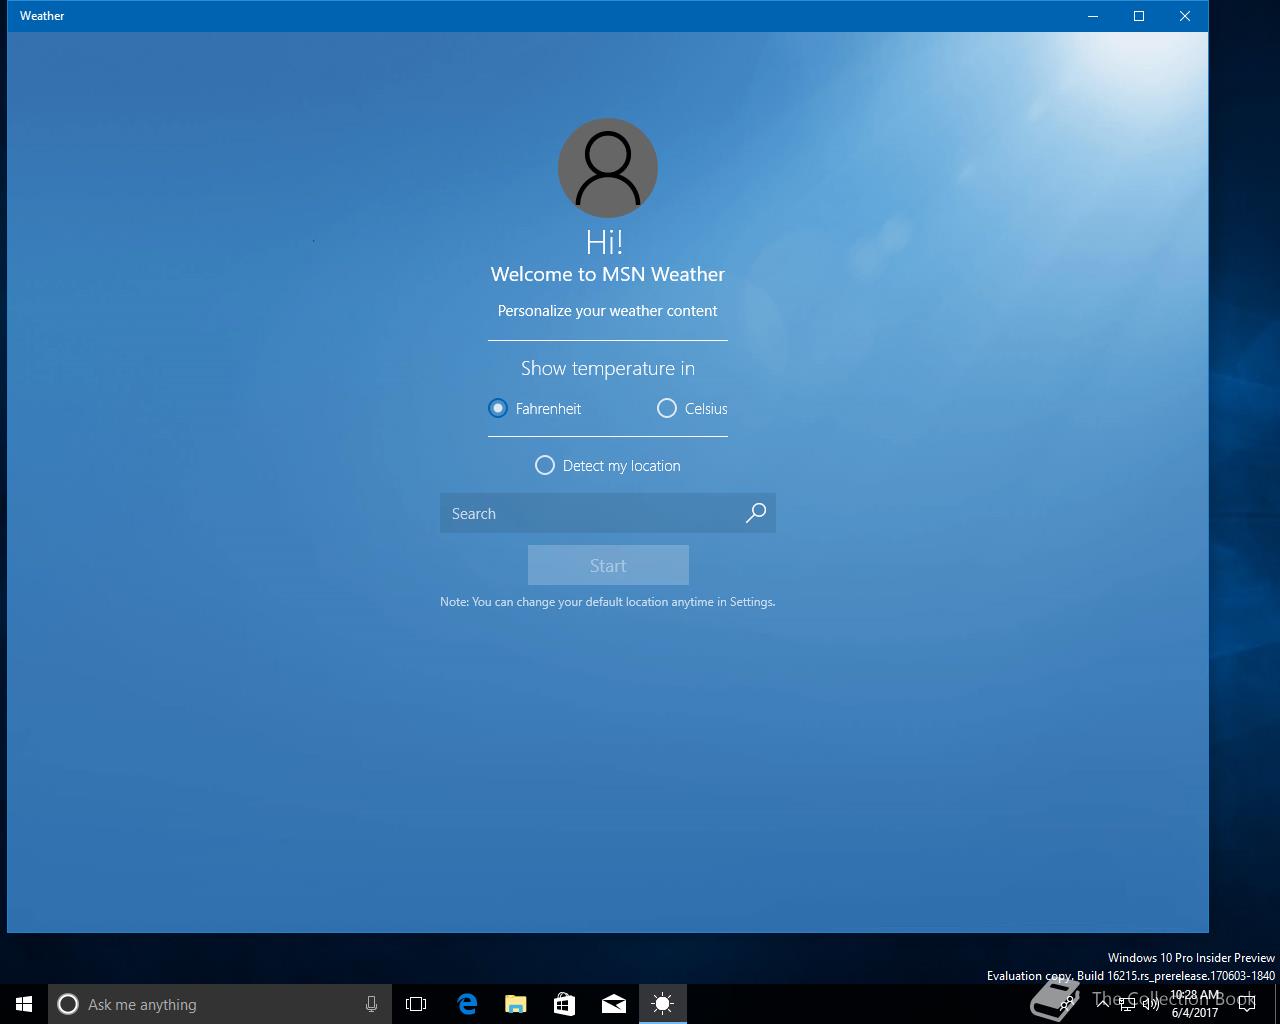
Task: Open the Windows Start menu
Action: click(24, 1004)
